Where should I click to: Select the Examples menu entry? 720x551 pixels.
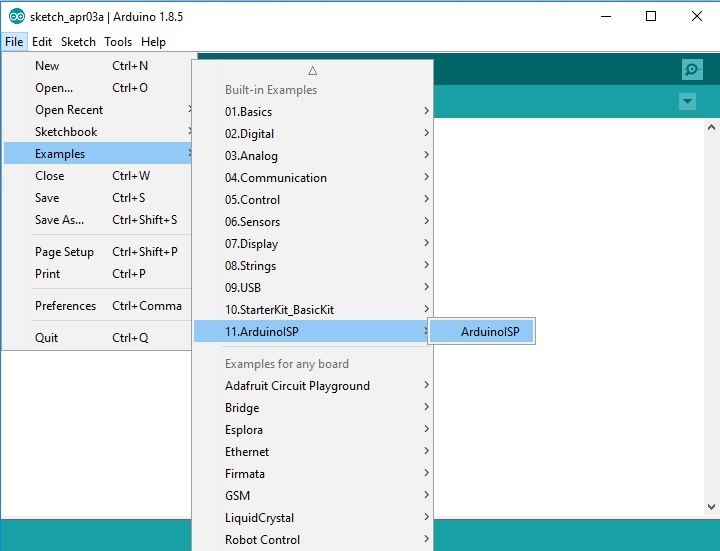pos(97,153)
